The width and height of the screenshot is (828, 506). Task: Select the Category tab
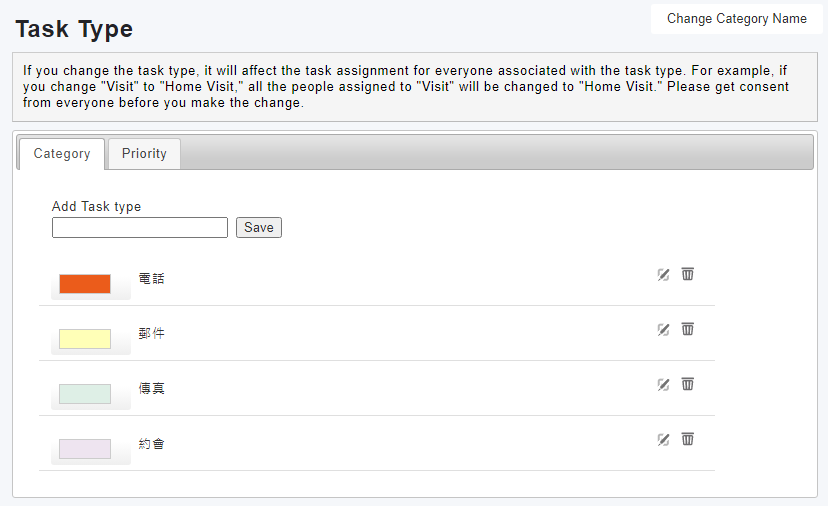(62, 154)
